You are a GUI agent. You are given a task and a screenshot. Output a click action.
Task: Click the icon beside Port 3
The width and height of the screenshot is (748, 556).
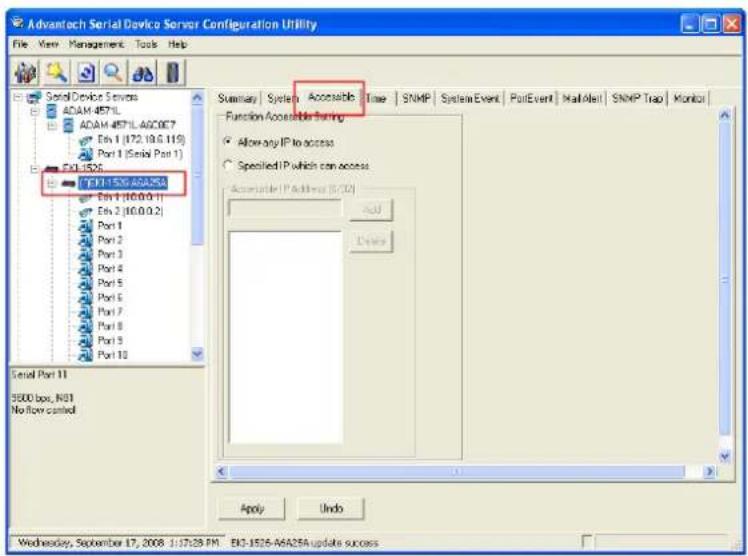pos(85,254)
